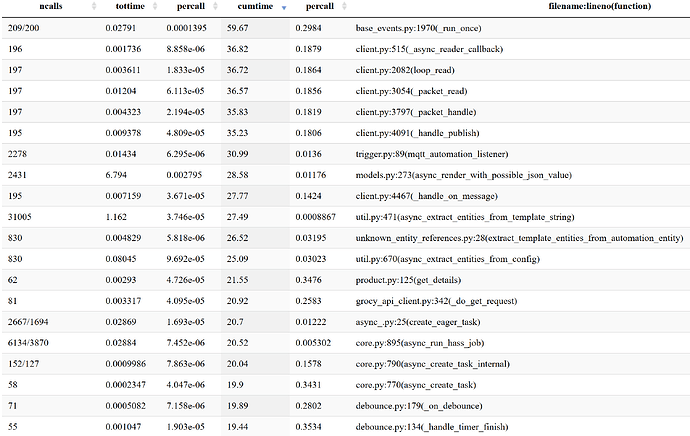Screen dimensions: 690x436
Task: Select product.py:125(get_details) entry
Action: pos(408,280)
